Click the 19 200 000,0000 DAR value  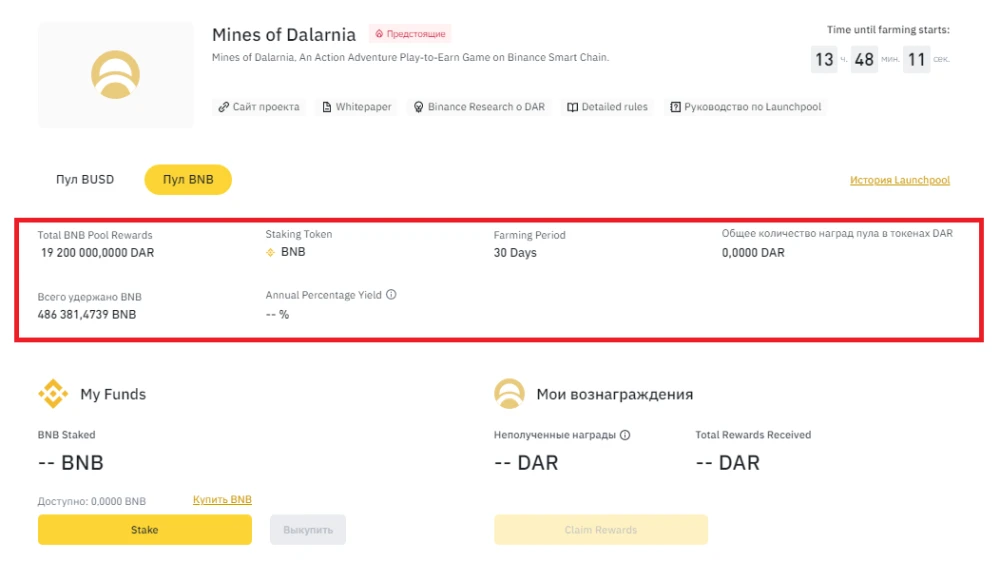(x=98, y=253)
